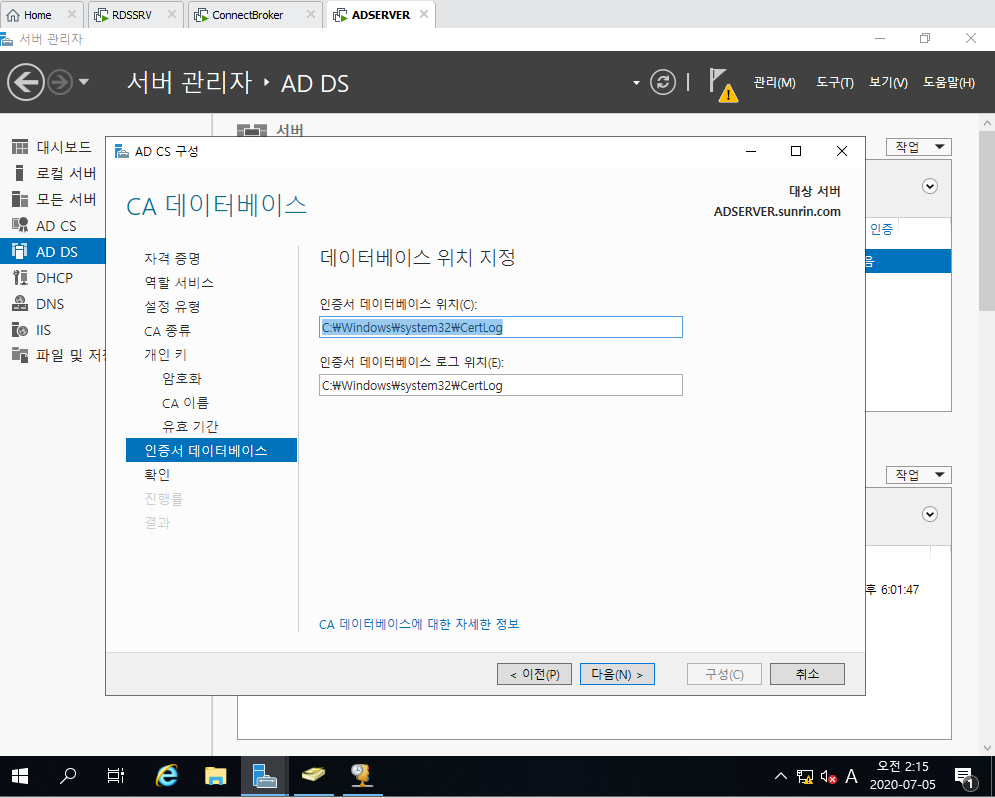Refresh Server Manager with the refresh icon
Screen dimensions: 995x798
[662, 82]
